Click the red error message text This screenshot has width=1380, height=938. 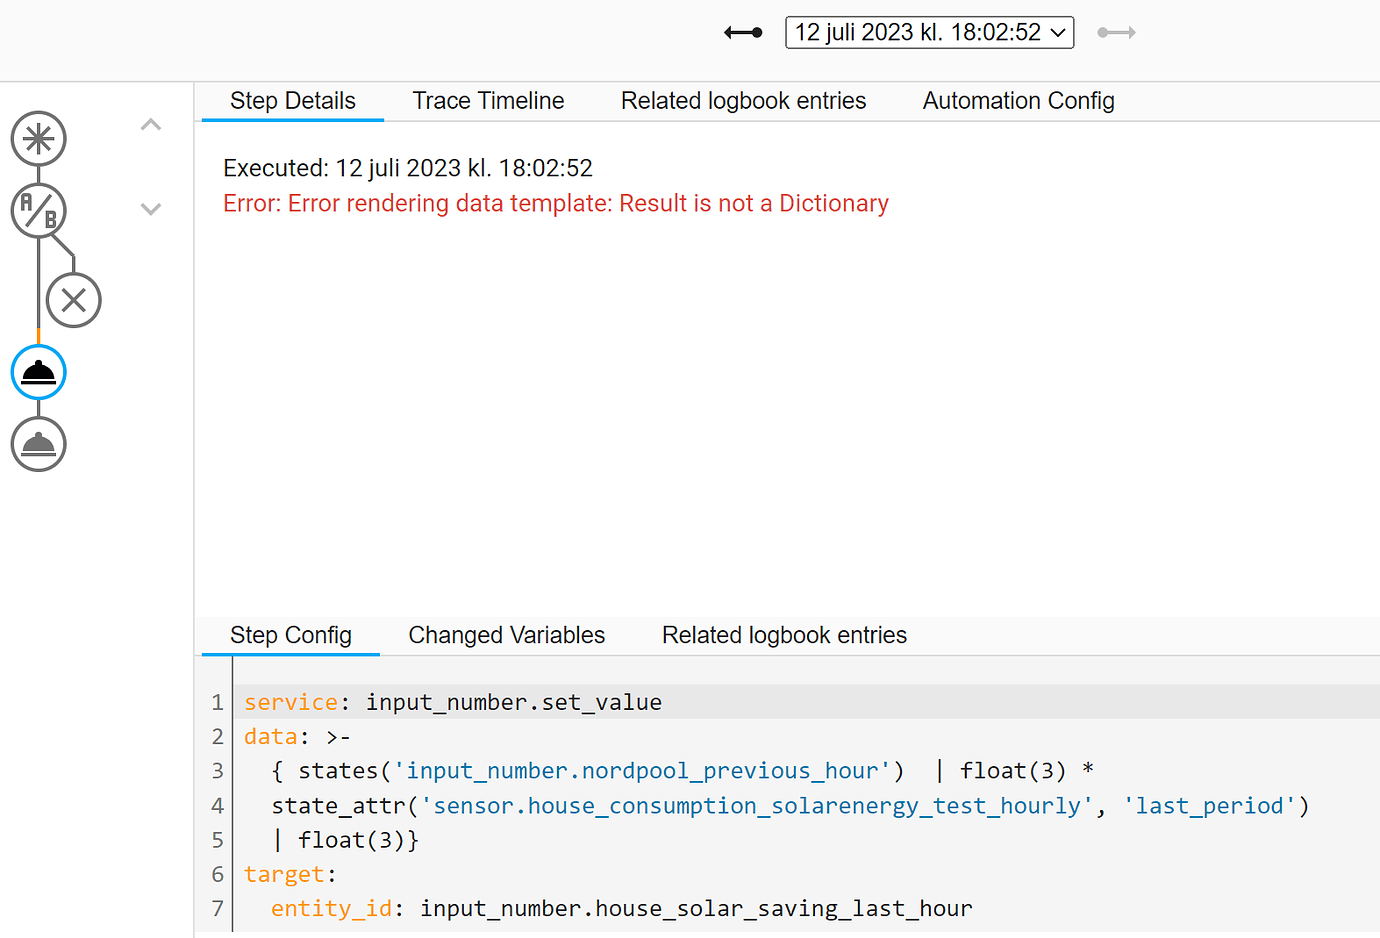pos(555,204)
